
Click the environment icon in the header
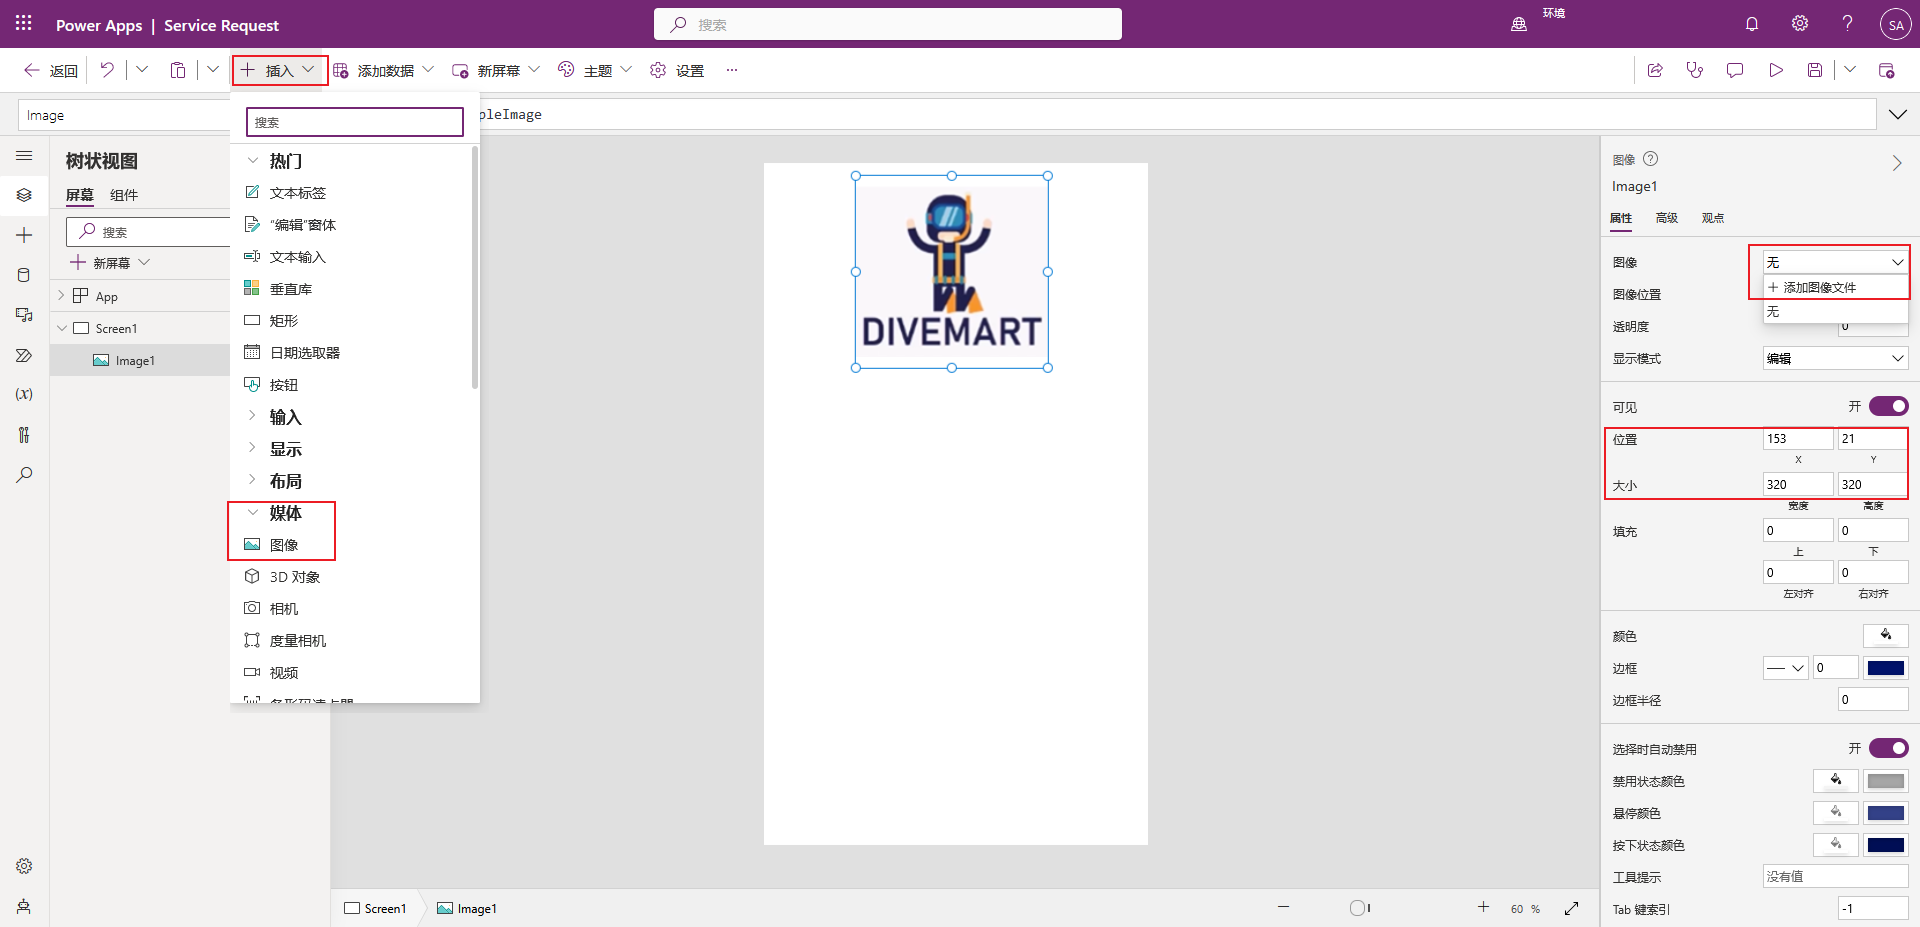(1519, 24)
